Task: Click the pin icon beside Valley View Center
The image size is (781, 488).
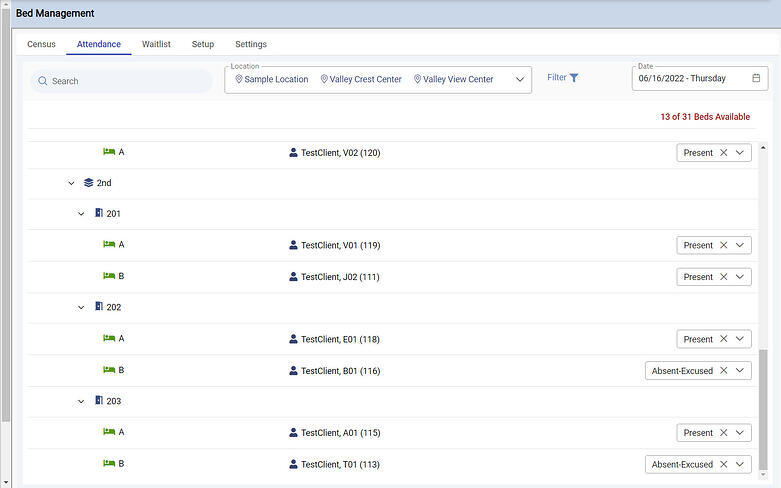Action: point(417,79)
